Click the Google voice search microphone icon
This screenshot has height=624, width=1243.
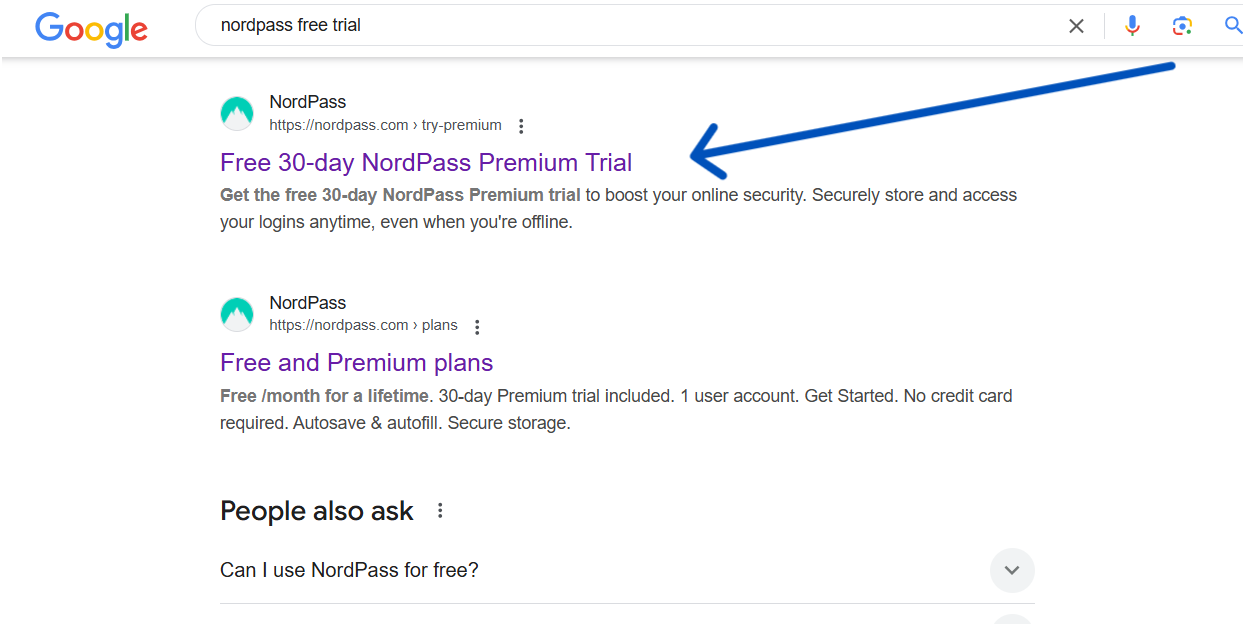(1132, 25)
